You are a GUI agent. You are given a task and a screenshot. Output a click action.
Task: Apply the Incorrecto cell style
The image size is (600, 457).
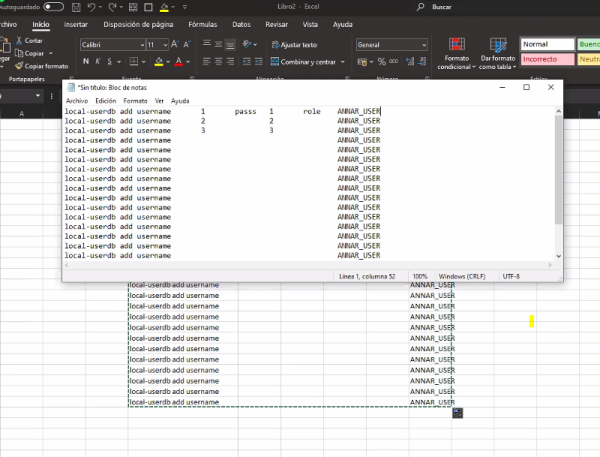coord(547,59)
